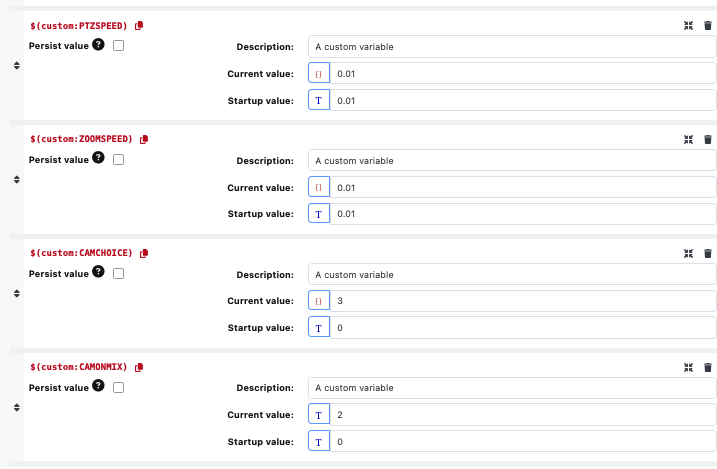Toggle expression mode for PTZSPEED current value
The height and width of the screenshot is (469, 717).
pos(319,74)
